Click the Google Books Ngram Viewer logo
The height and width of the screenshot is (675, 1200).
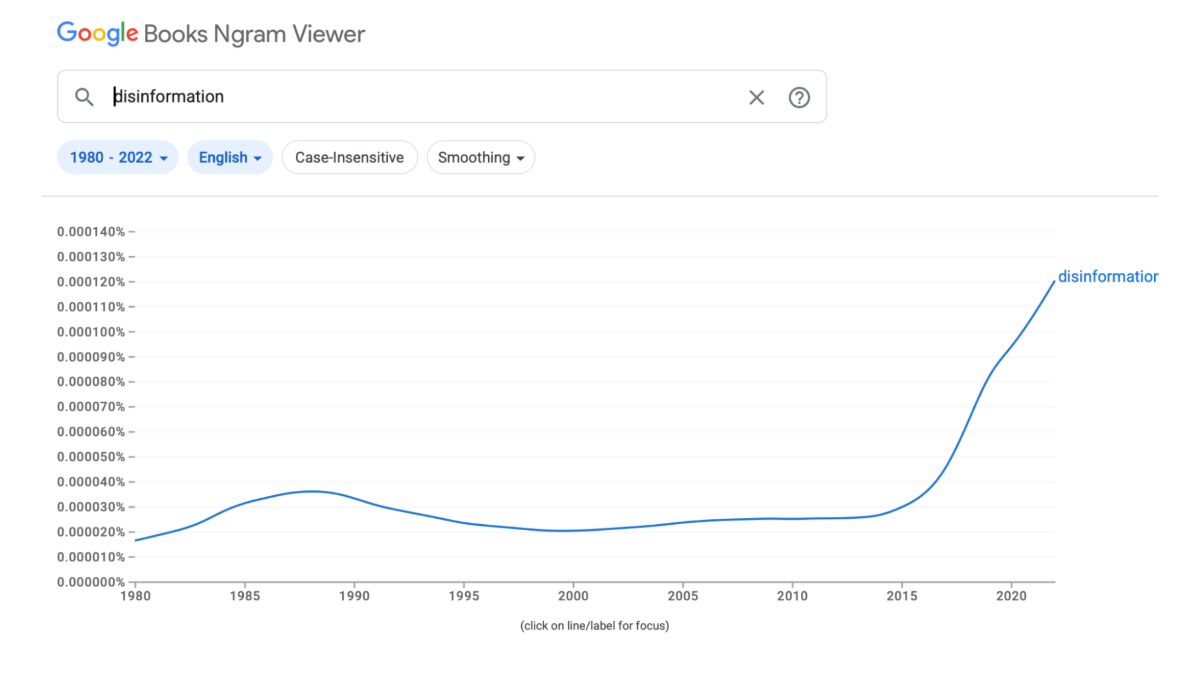[211, 34]
